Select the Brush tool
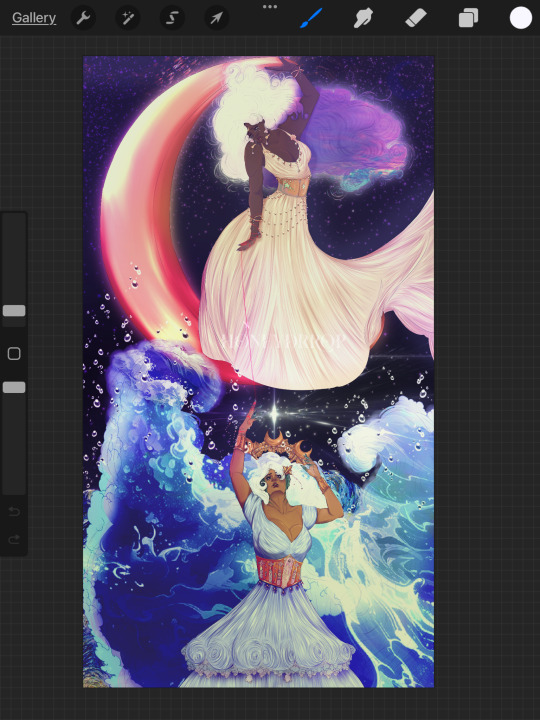 coord(312,18)
